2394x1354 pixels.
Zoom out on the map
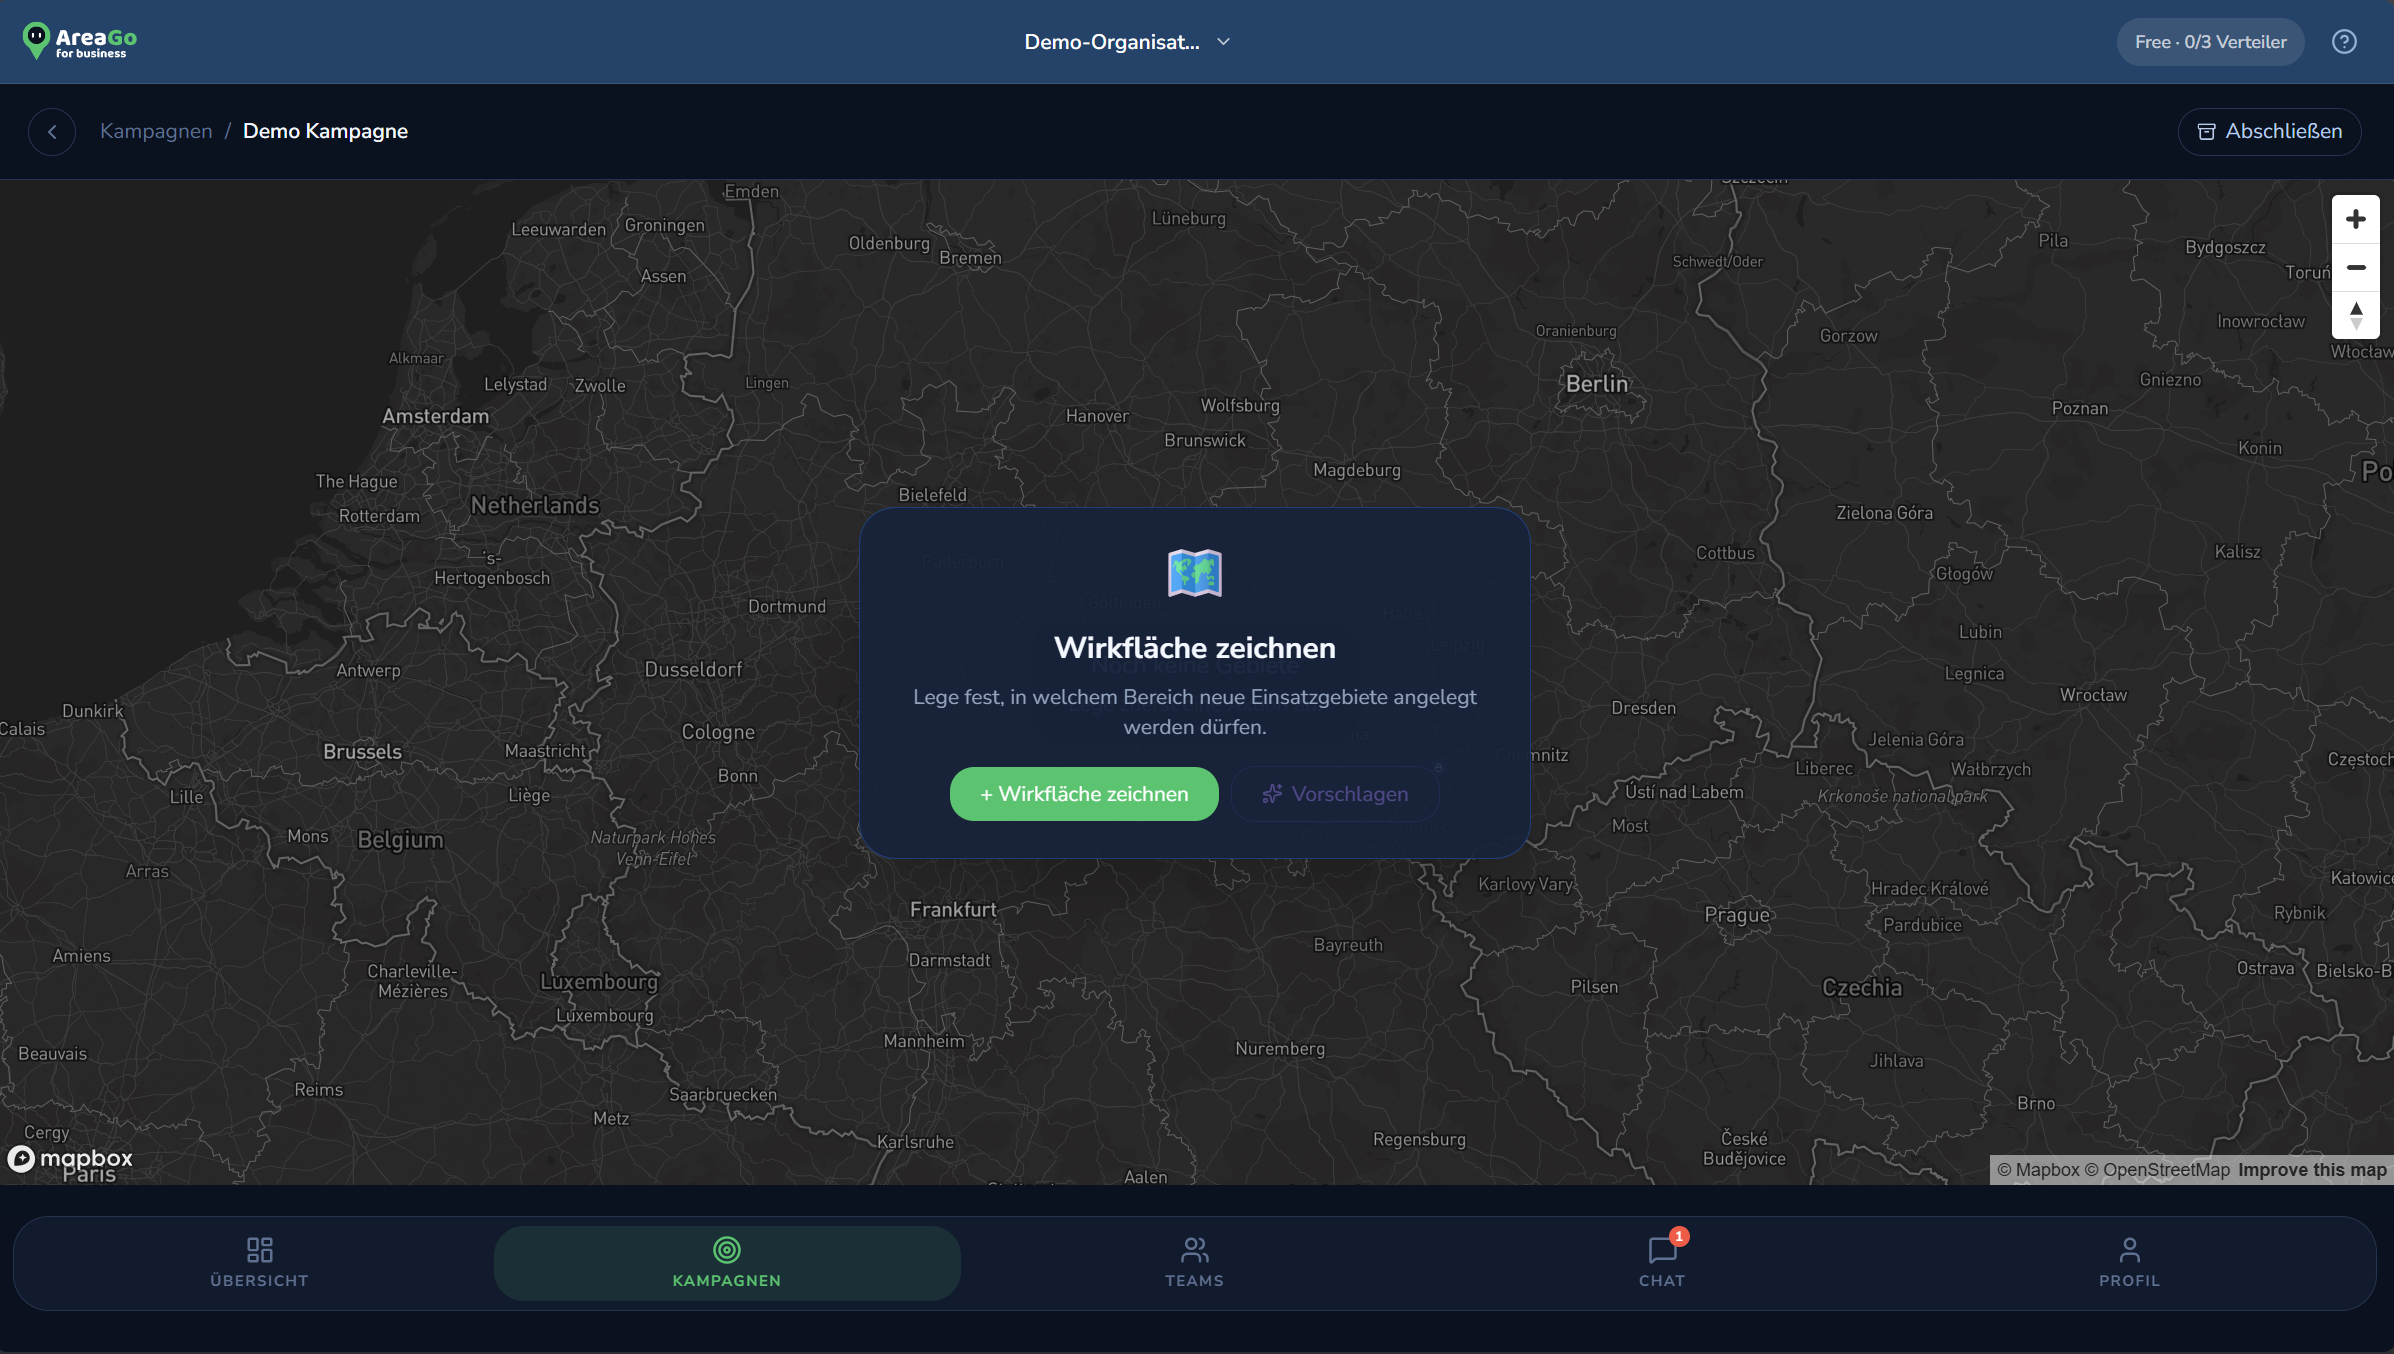pos(2356,267)
